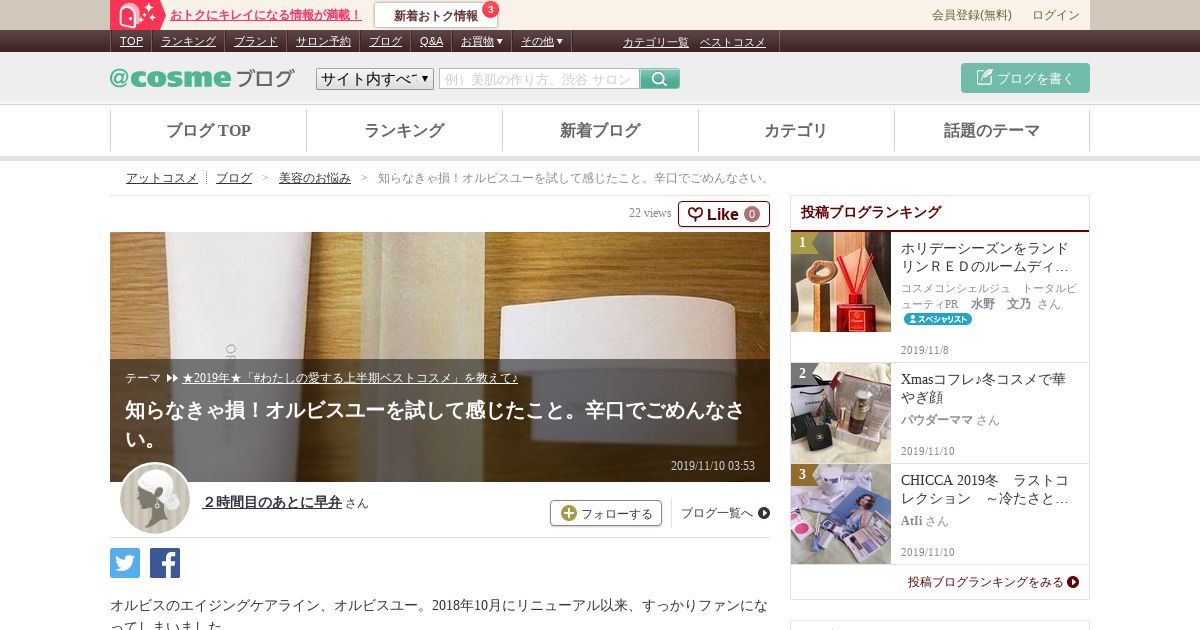This screenshot has height=630, width=1200.
Task: Open ブログ in the top nav
Action: tap(385, 41)
